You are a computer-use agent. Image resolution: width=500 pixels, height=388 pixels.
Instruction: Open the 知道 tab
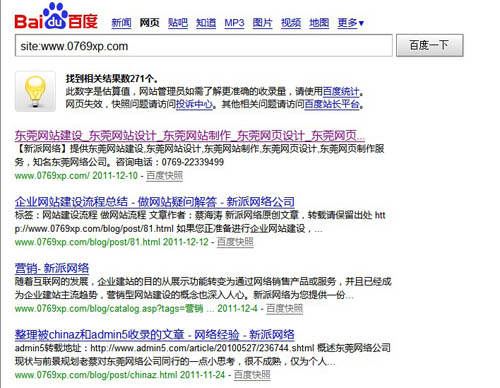pos(206,23)
